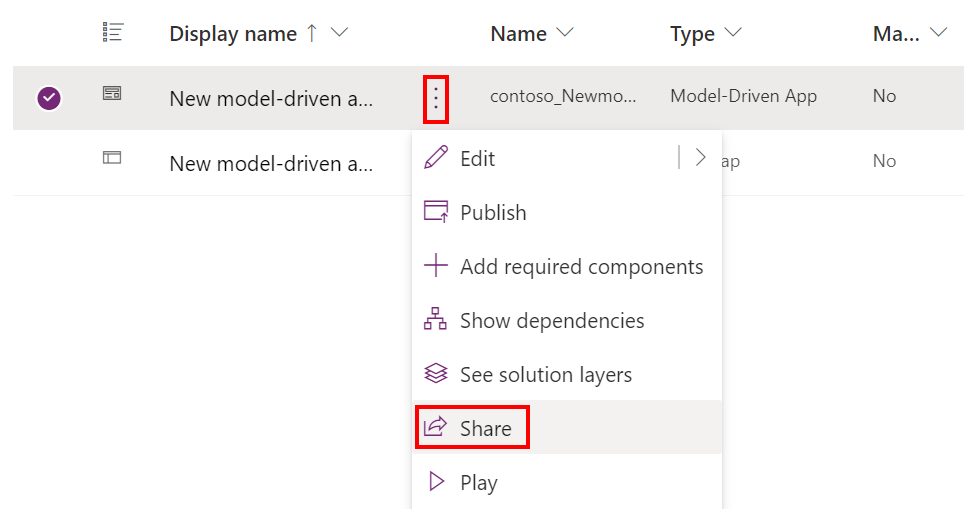Open the first New model-driven a... display name

[x=271, y=99]
